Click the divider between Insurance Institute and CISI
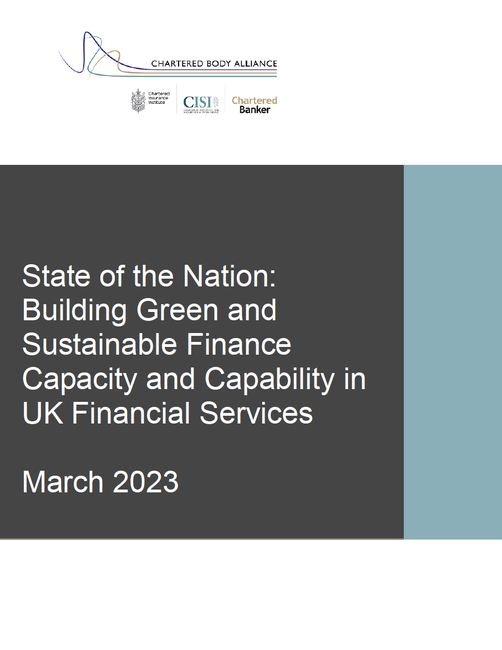This screenshot has width=502, height=650. (177, 99)
